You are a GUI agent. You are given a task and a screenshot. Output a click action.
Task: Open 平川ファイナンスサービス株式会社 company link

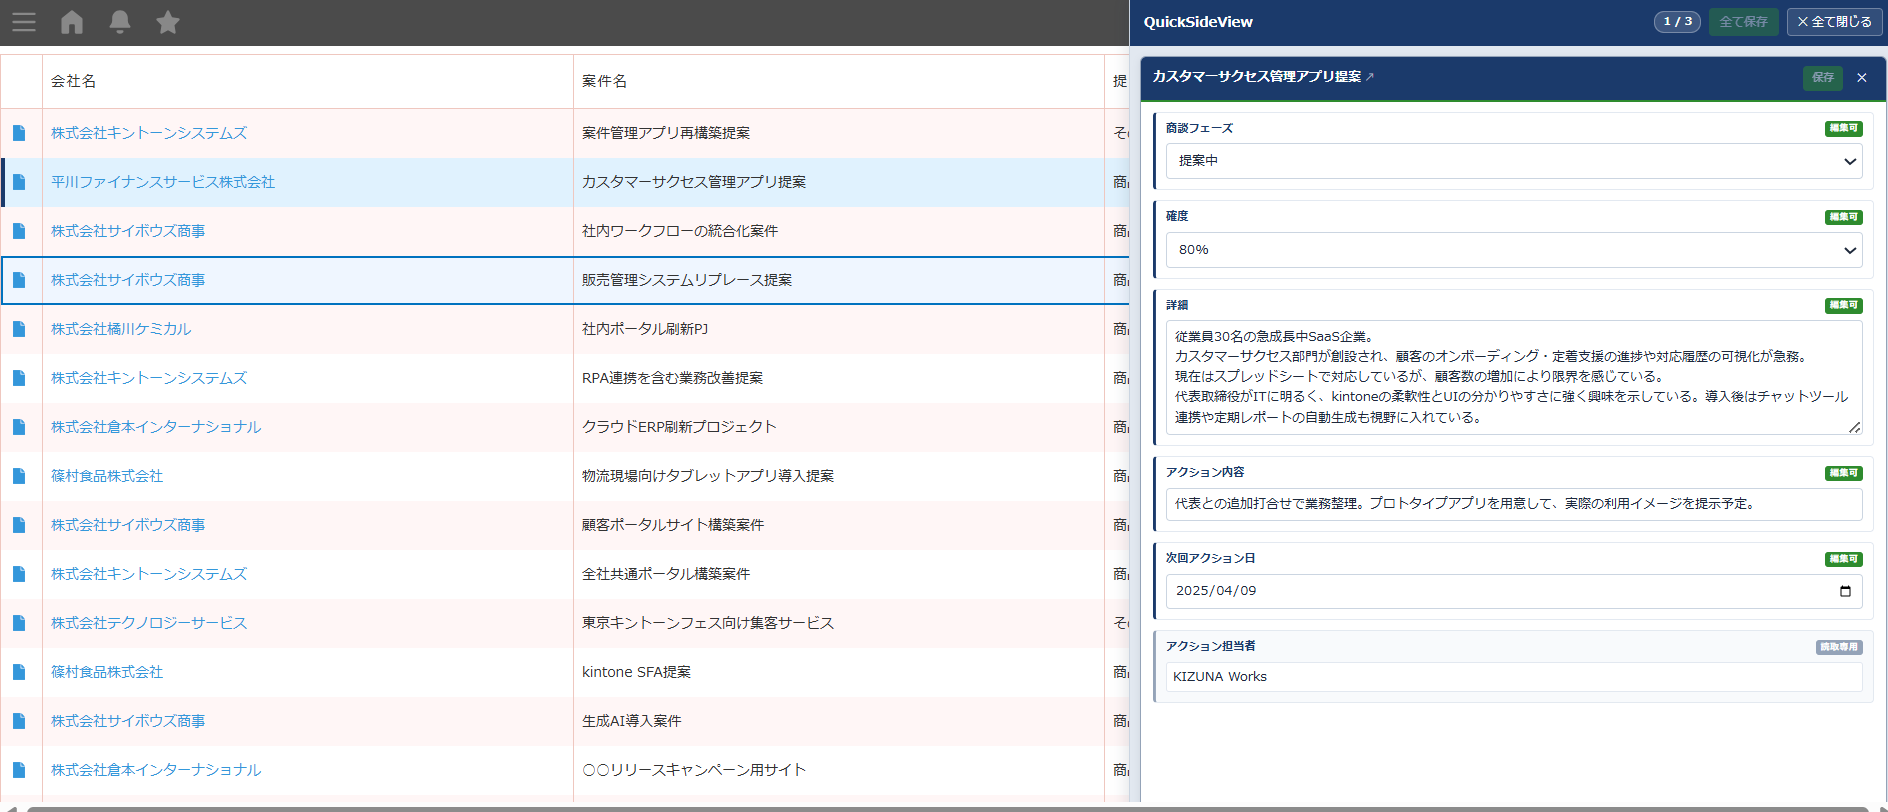pyautogui.click(x=163, y=182)
